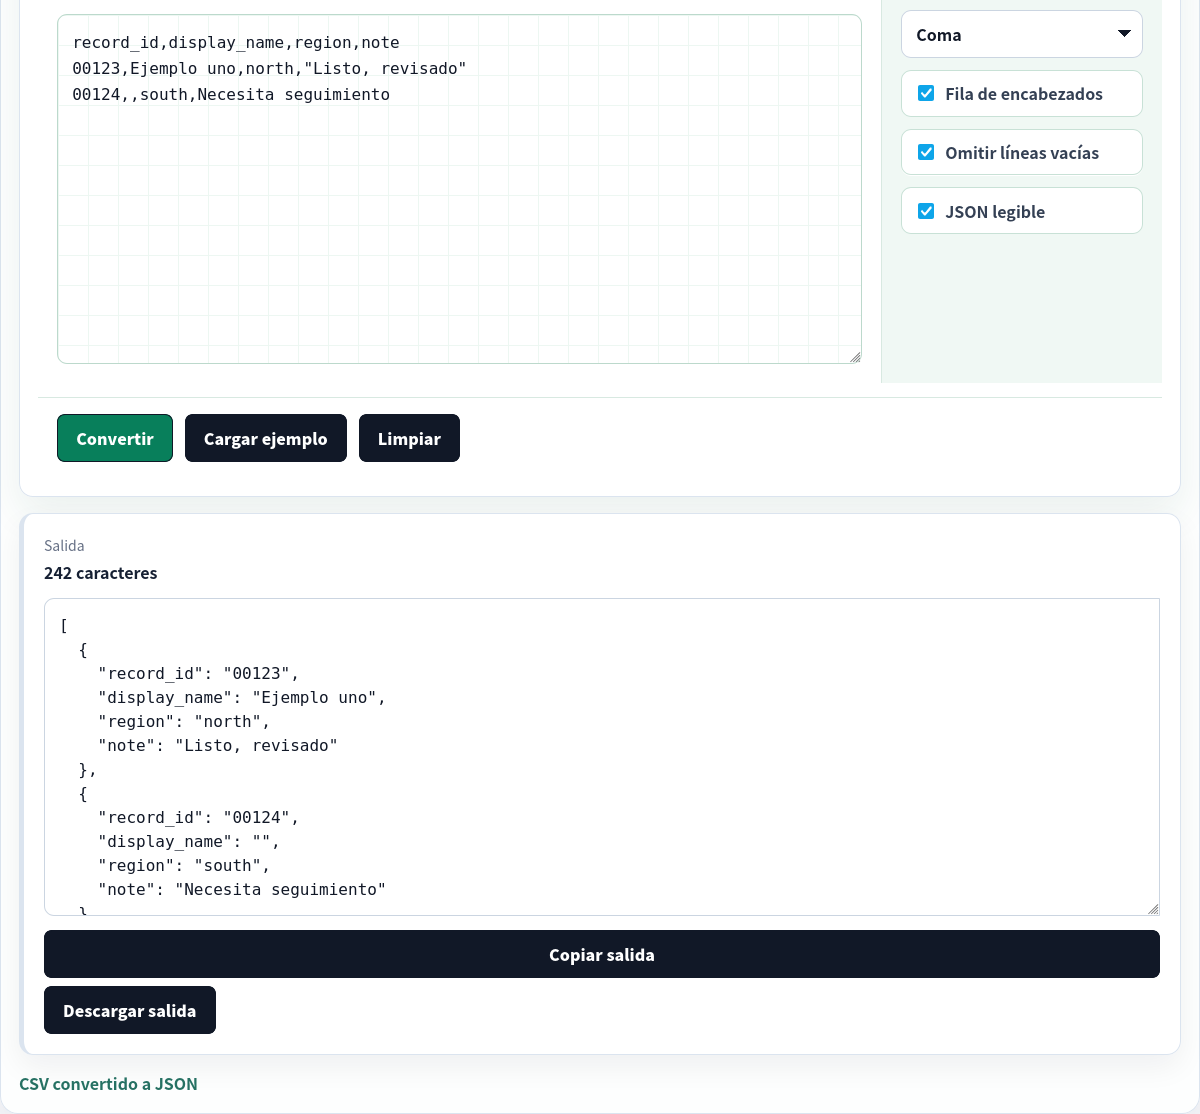
Task: Click the output line "record_id": "00124"
Action: (x=198, y=818)
